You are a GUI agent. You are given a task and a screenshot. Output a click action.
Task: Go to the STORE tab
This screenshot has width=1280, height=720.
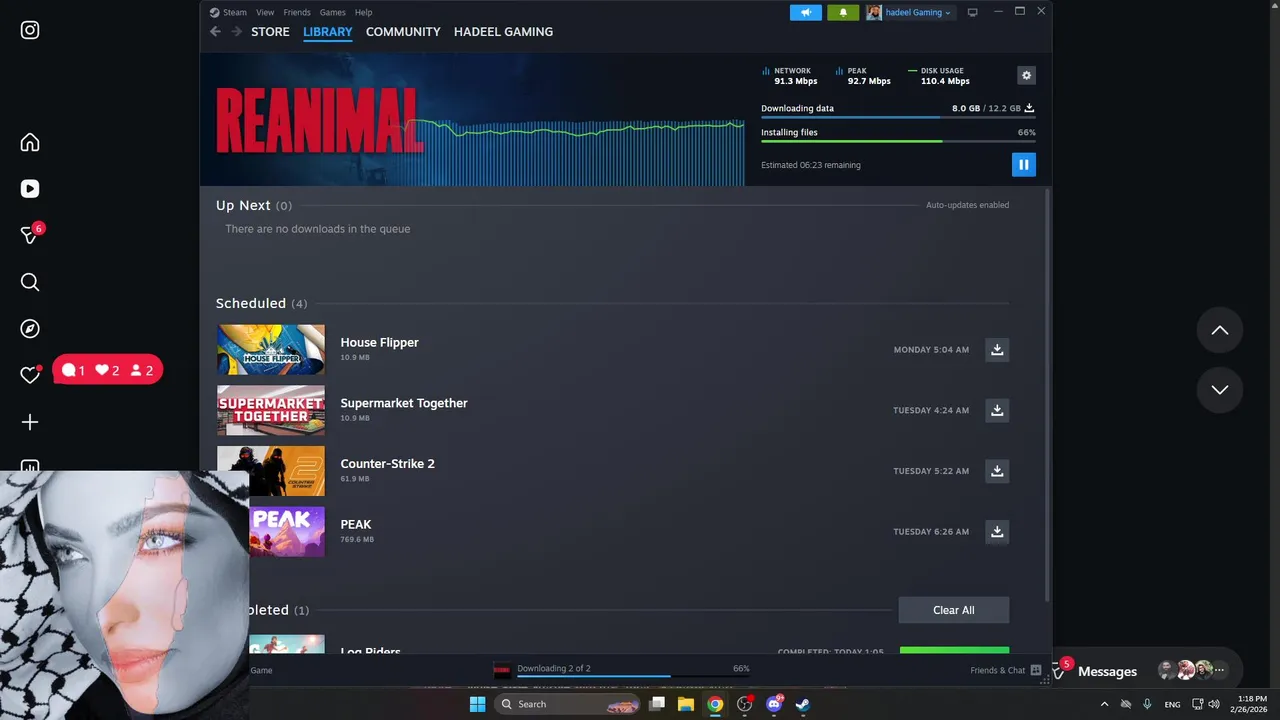[270, 32]
